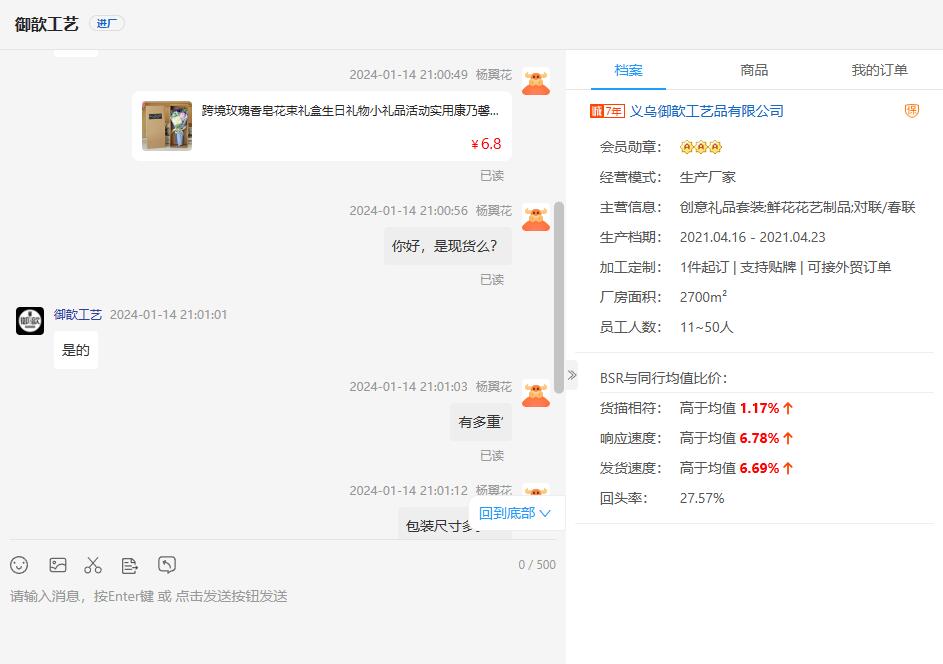Click the 2700m² factory area value

(703, 297)
